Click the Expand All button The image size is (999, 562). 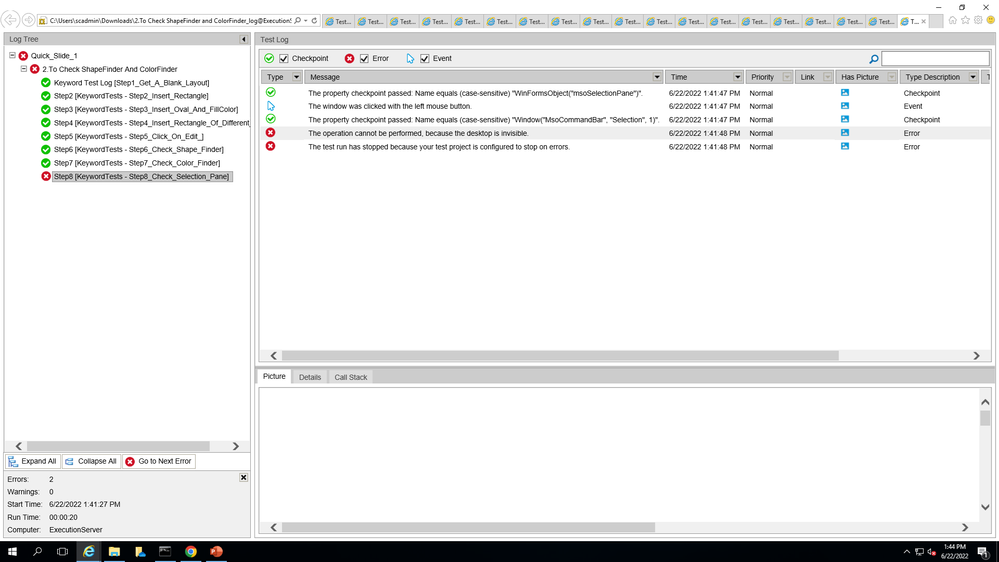point(32,461)
